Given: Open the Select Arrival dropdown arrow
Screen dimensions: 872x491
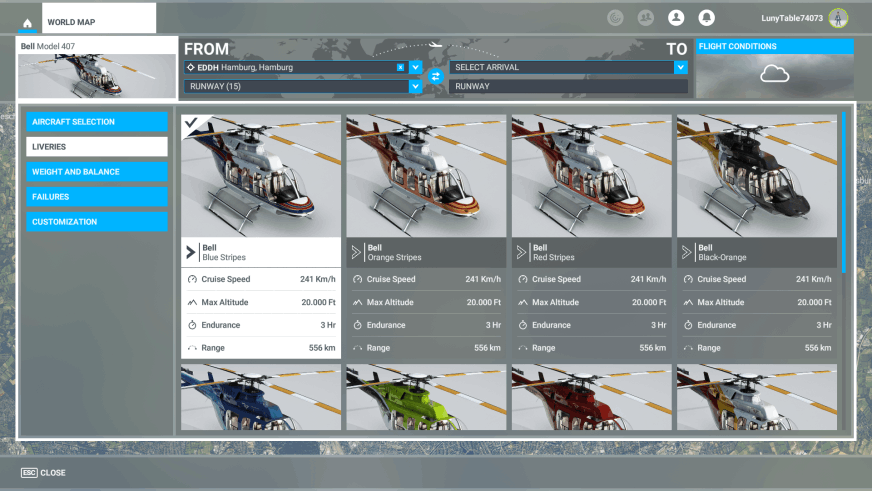Looking at the screenshot, I should coord(680,67).
